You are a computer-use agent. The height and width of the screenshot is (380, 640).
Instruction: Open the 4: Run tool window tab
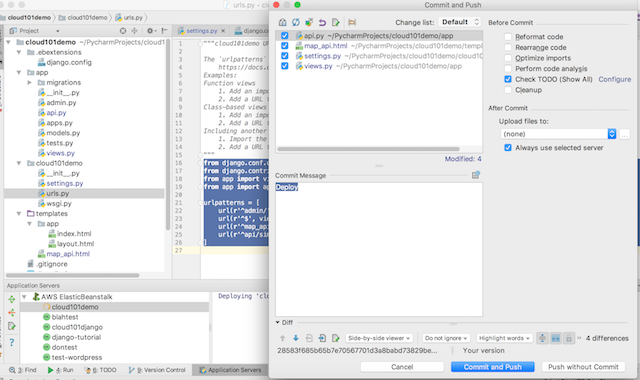(x=60, y=370)
